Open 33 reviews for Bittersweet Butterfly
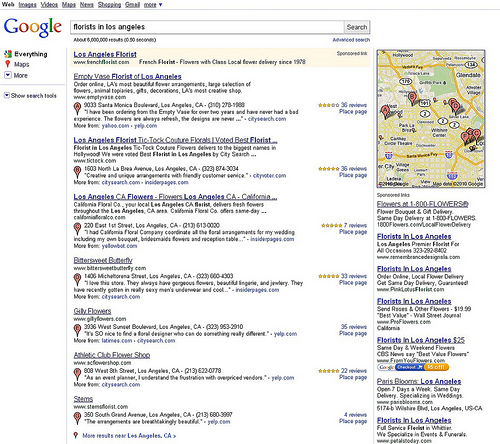This screenshot has height=444, width=500. [x=354, y=276]
